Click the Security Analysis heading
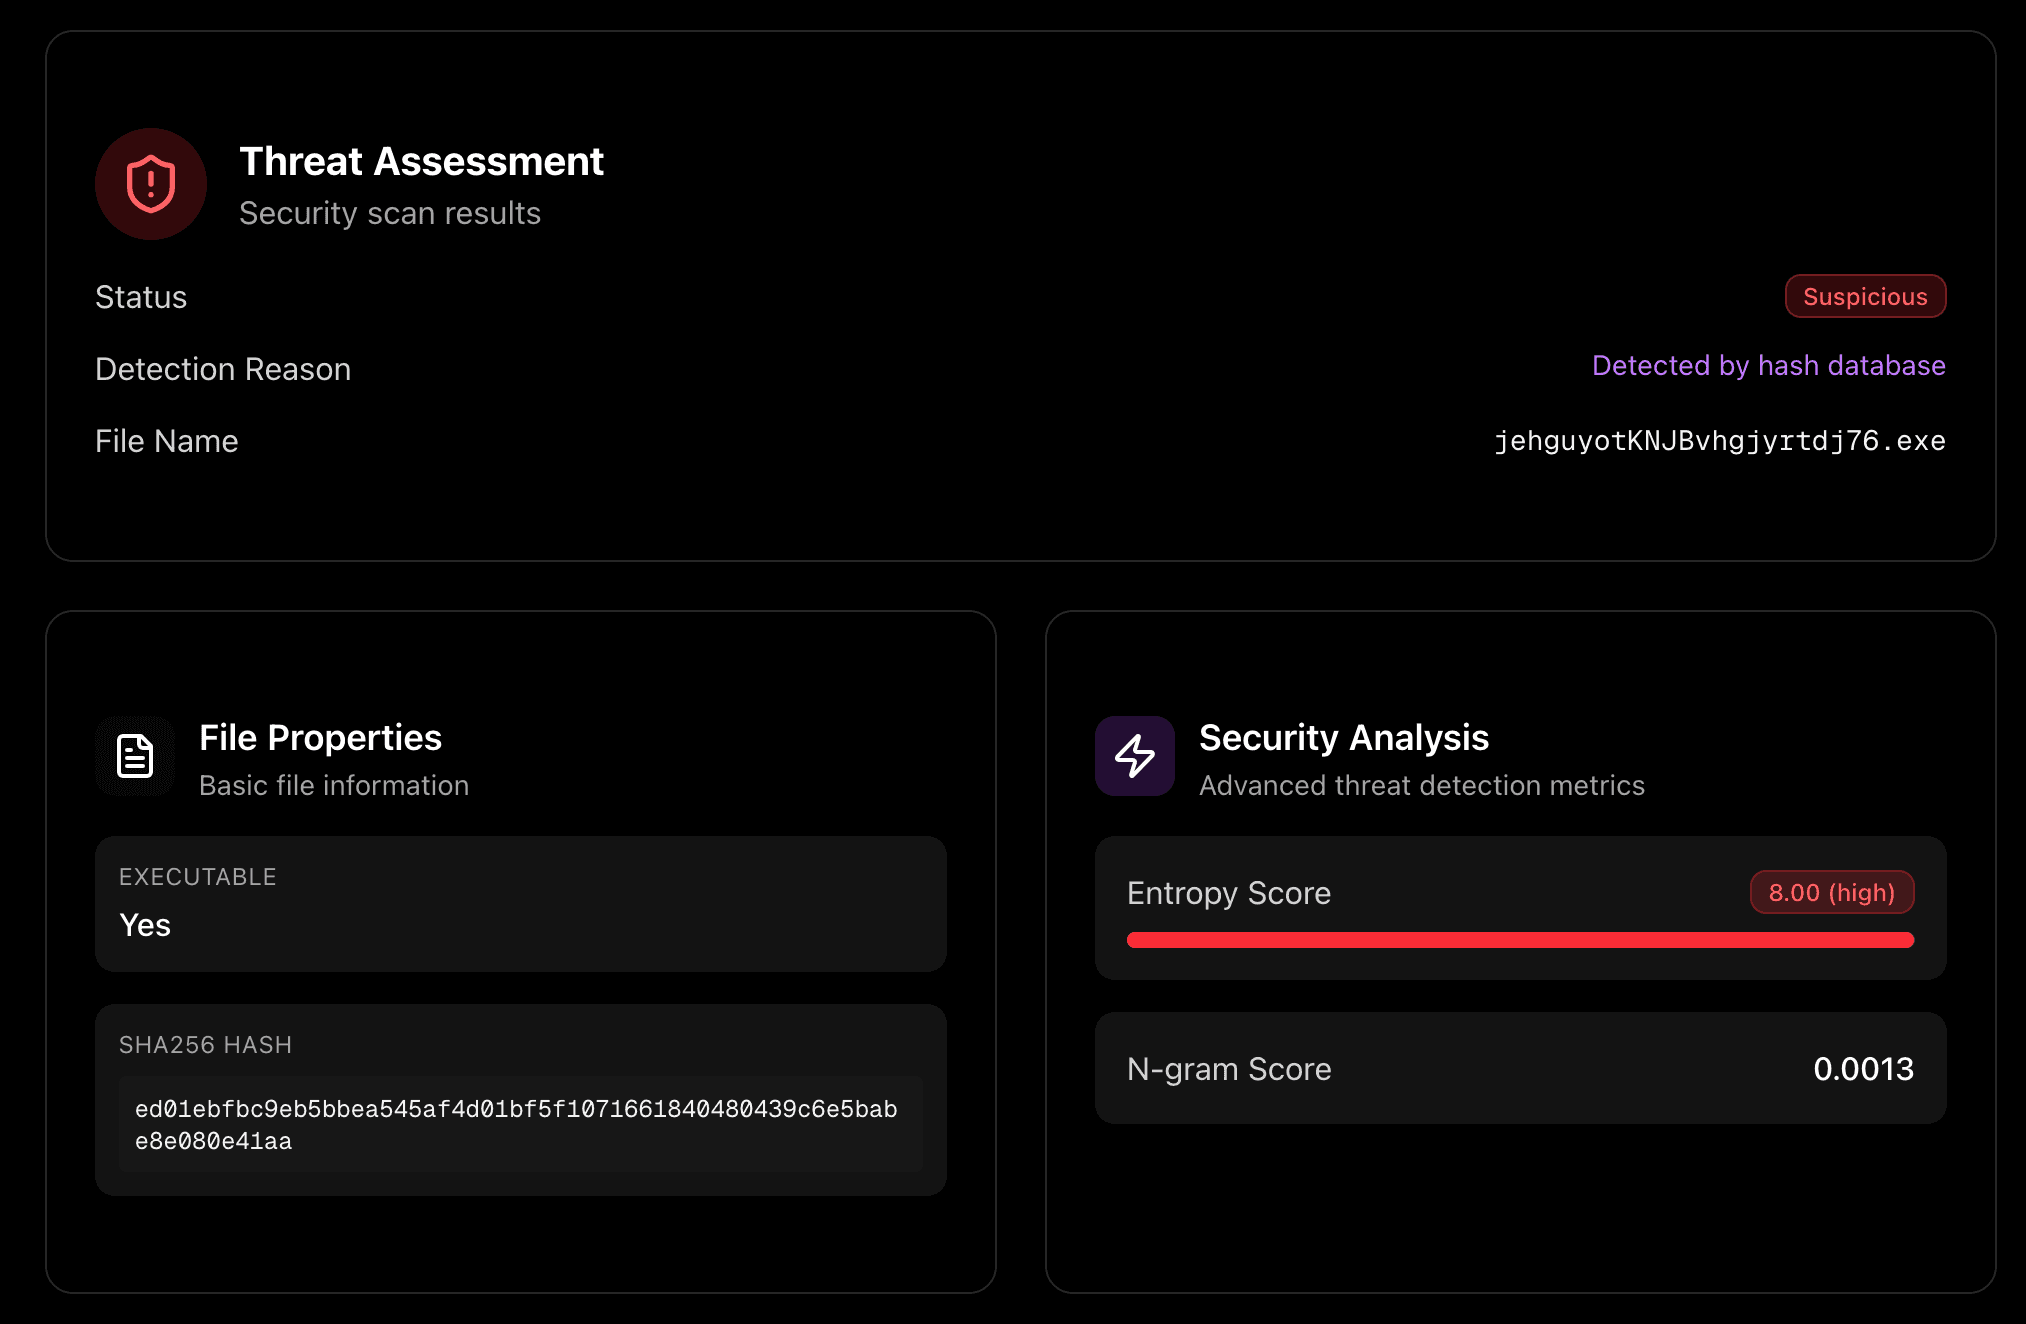 coord(1344,737)
